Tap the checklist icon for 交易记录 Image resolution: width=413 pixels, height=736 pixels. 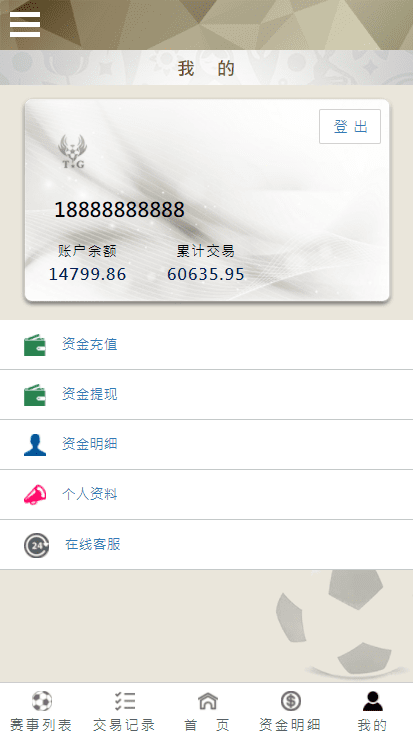tap(124, 701)
